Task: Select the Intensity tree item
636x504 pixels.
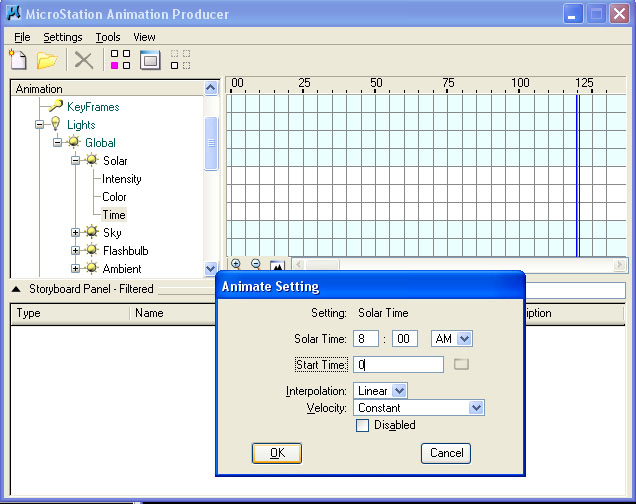Action: point(121,179)
